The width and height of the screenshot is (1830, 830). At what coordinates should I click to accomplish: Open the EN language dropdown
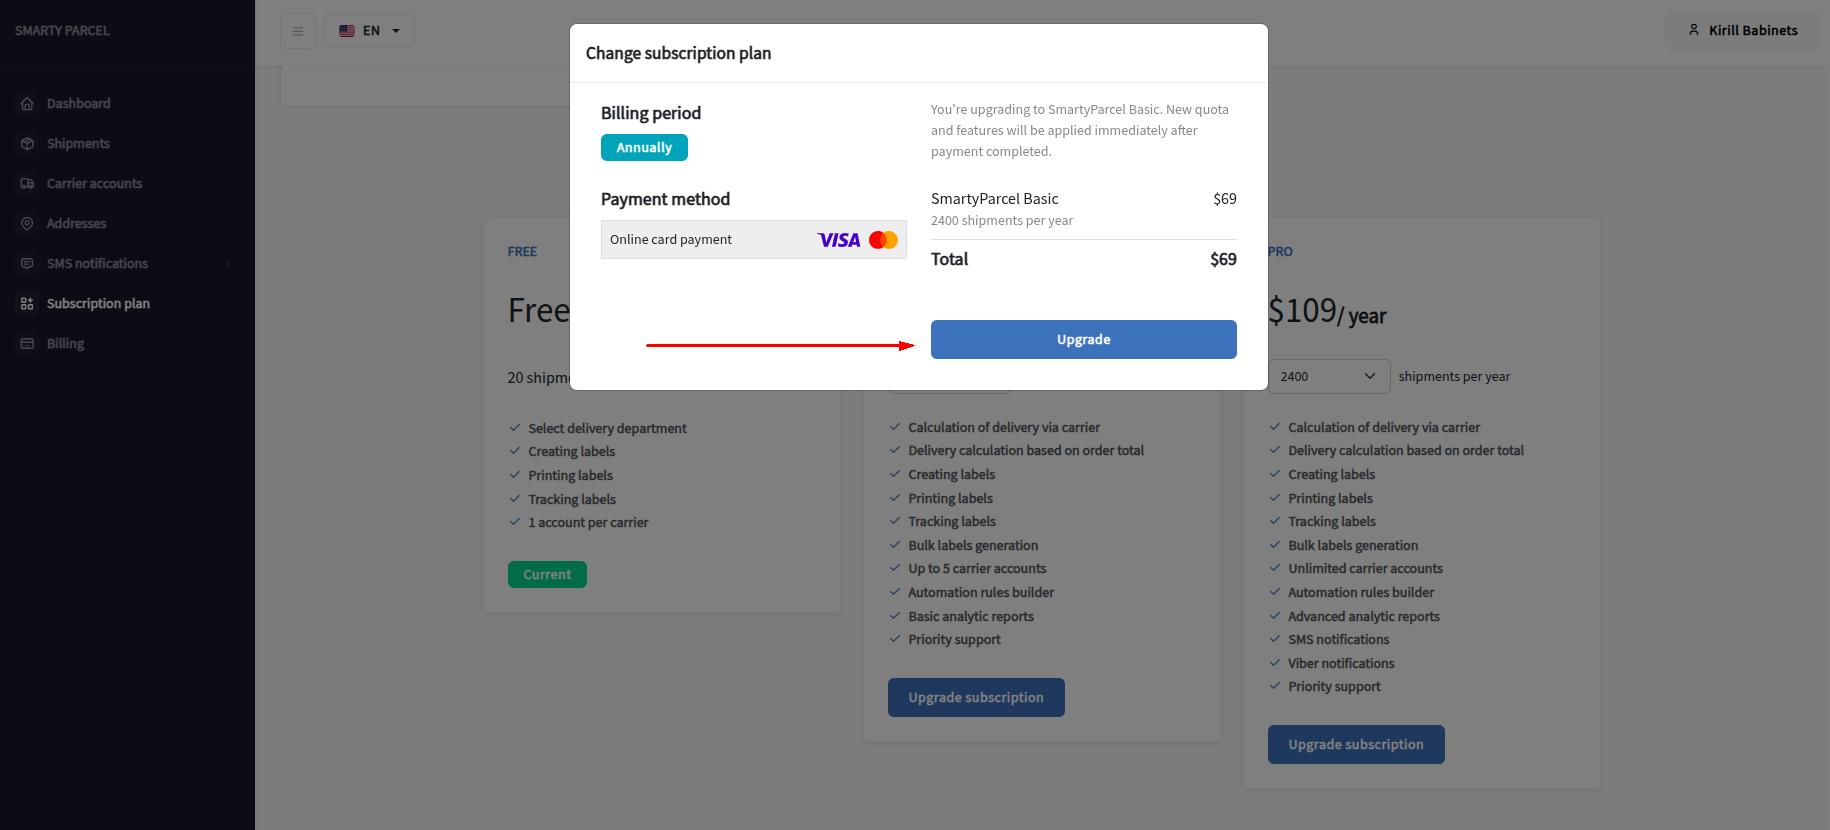click(370, 31)
